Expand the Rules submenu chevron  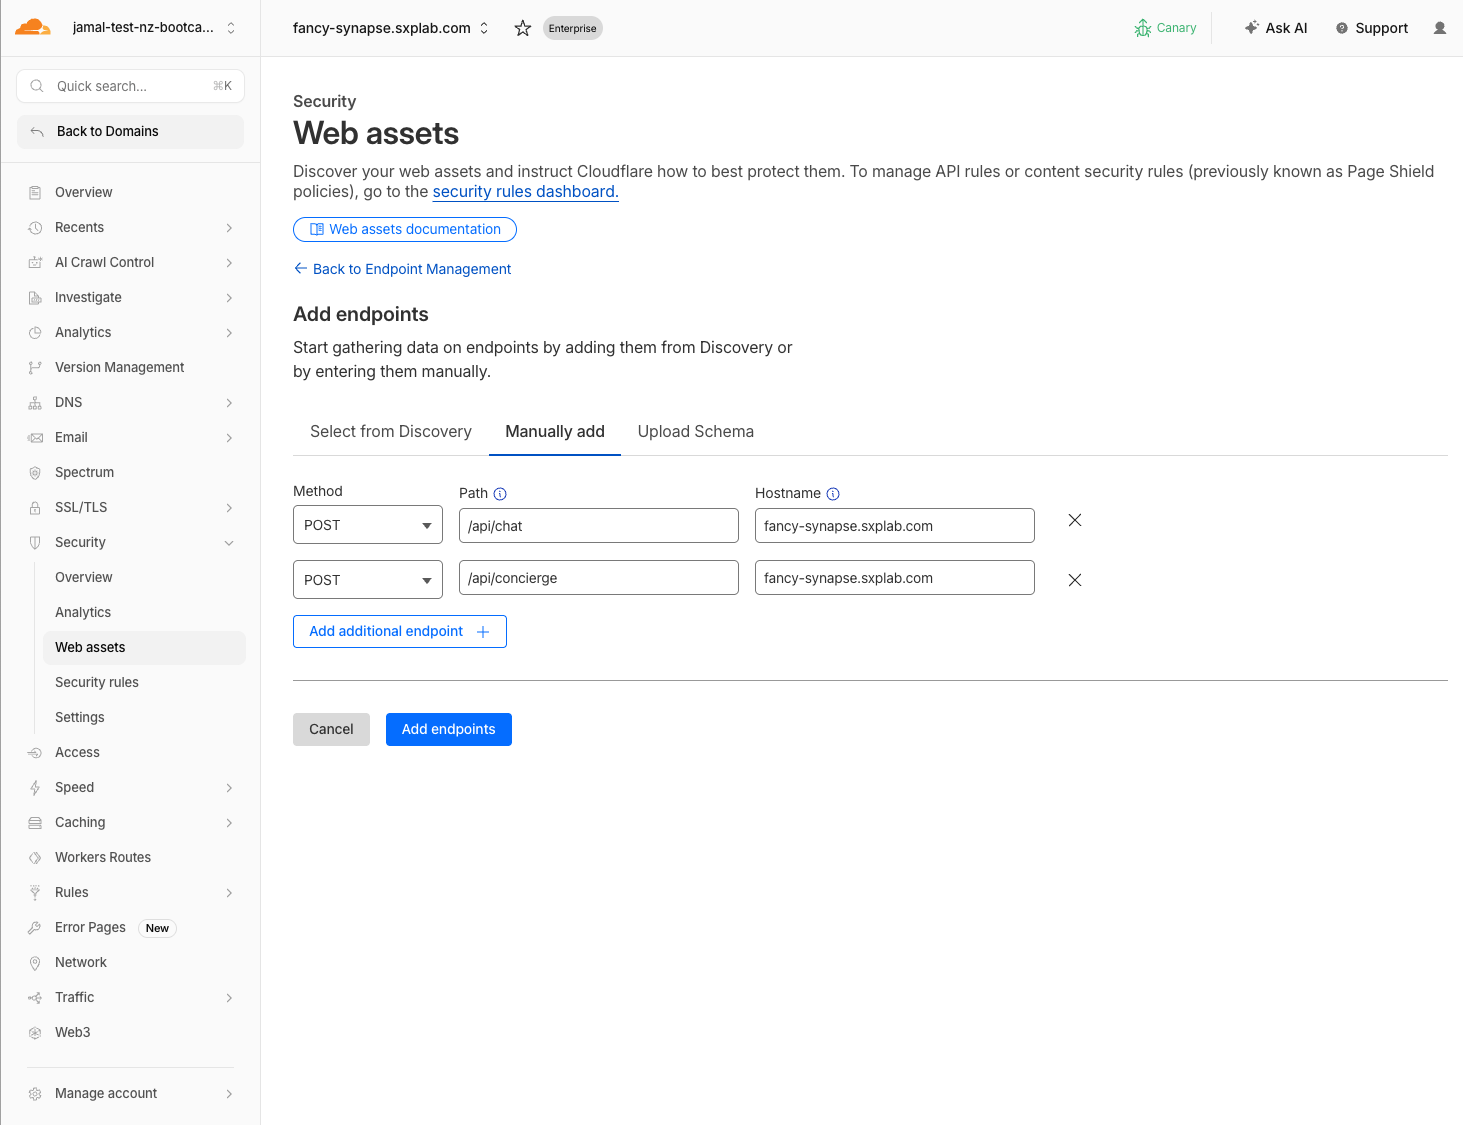[229, 892]
